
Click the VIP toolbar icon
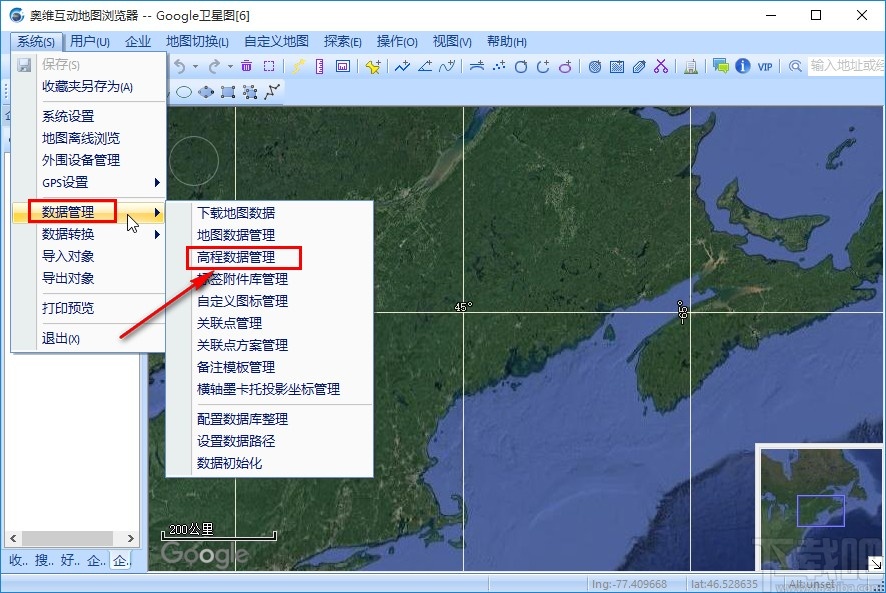tap(765, 67)
